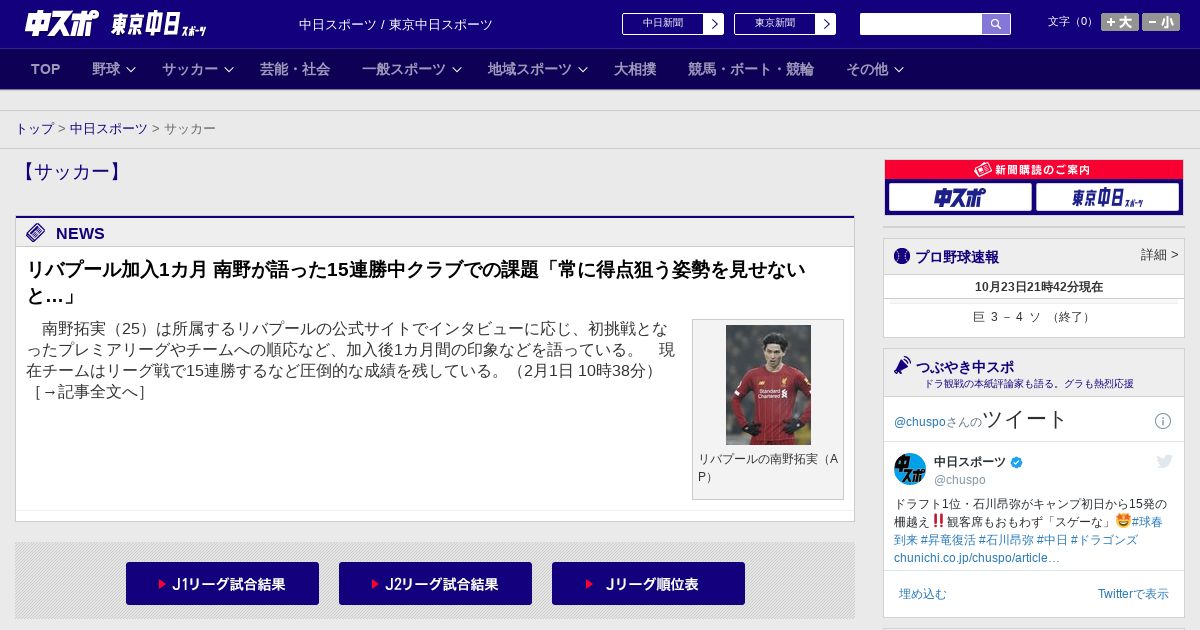Increase text size with ＋大 button
Image resolution: width=1200 pixels, height=630 pixels.
(1120, 22)
